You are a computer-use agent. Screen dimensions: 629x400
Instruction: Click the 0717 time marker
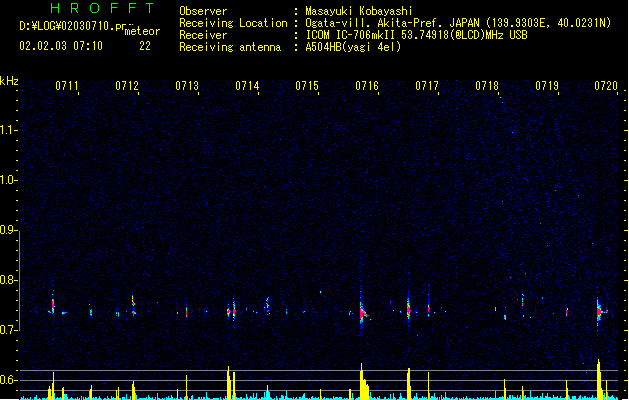coord(427,86)
